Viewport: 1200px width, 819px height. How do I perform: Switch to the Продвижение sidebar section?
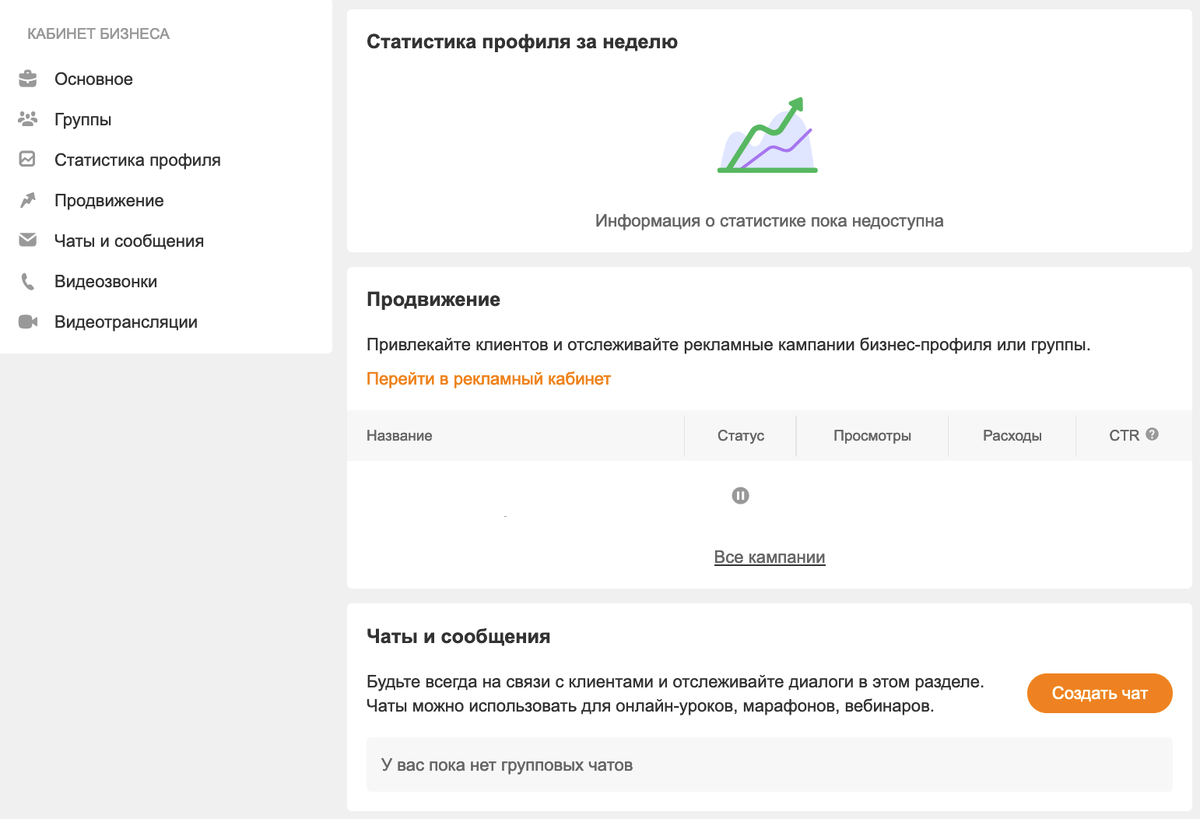tap(110, 200)
